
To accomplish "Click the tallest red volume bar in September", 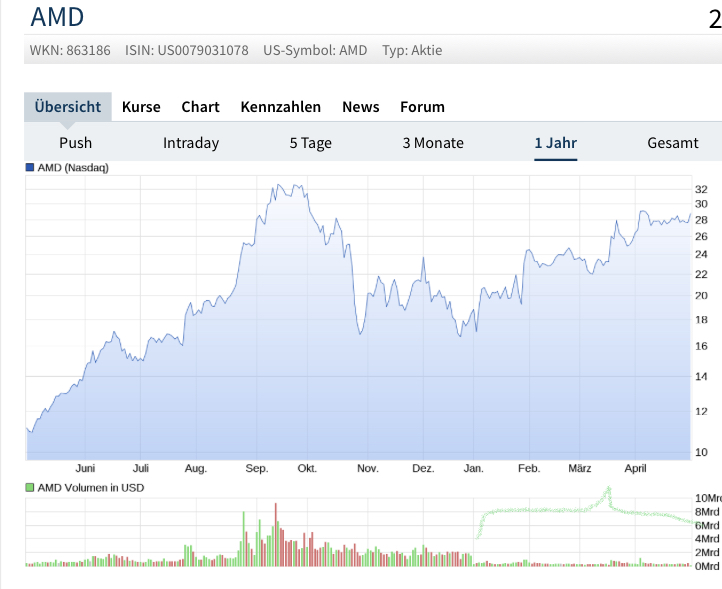I will tap(276, 534).
